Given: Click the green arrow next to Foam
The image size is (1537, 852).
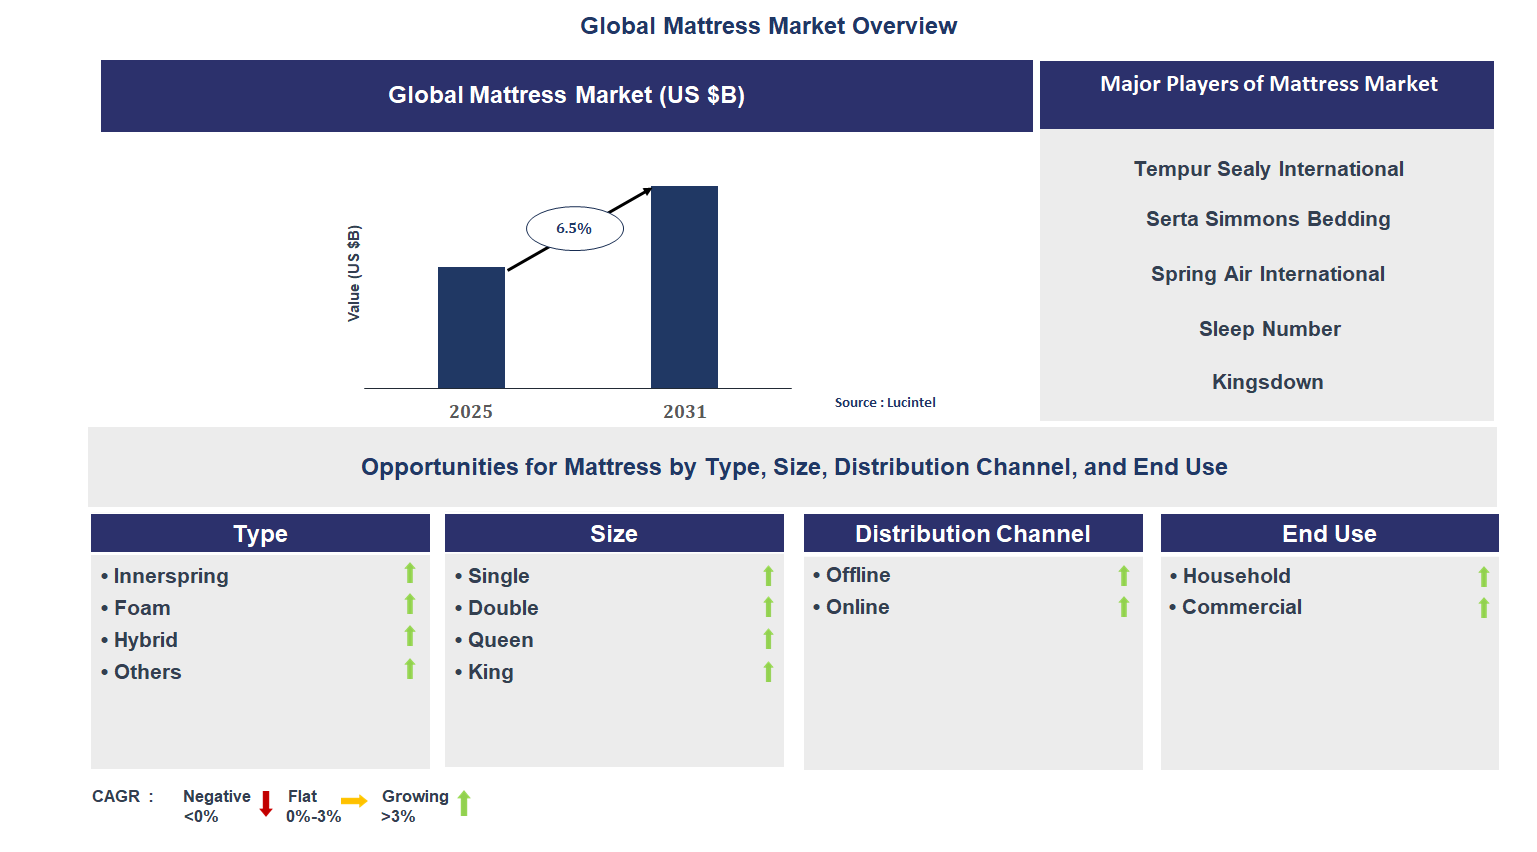Looking at the screenshot, I should (x=410, y=606).
